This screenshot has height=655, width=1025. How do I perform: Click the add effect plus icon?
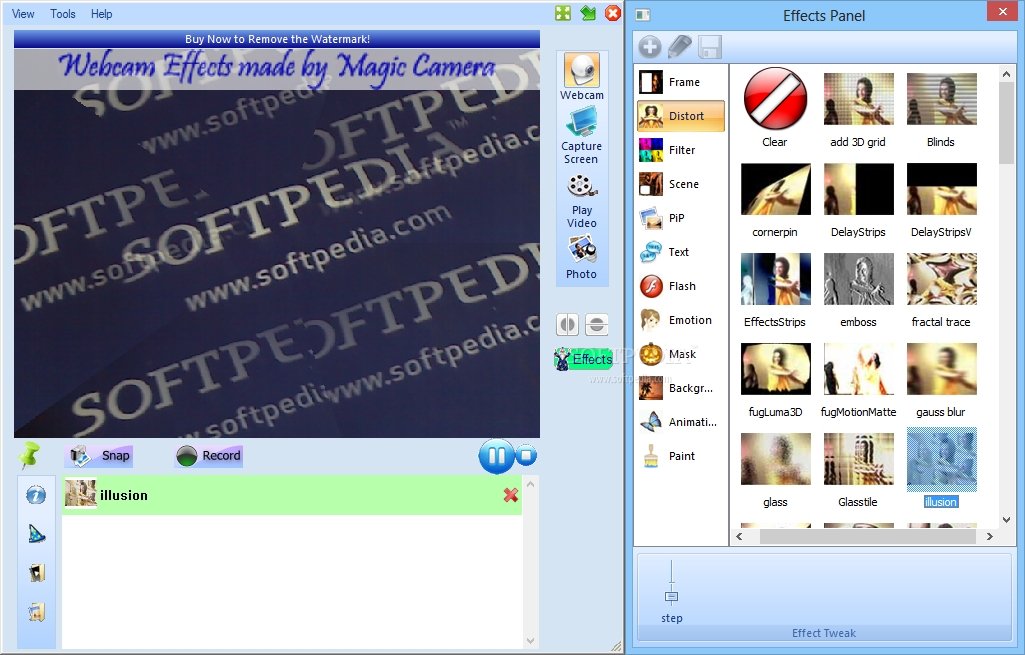click(x=650, y=46)
